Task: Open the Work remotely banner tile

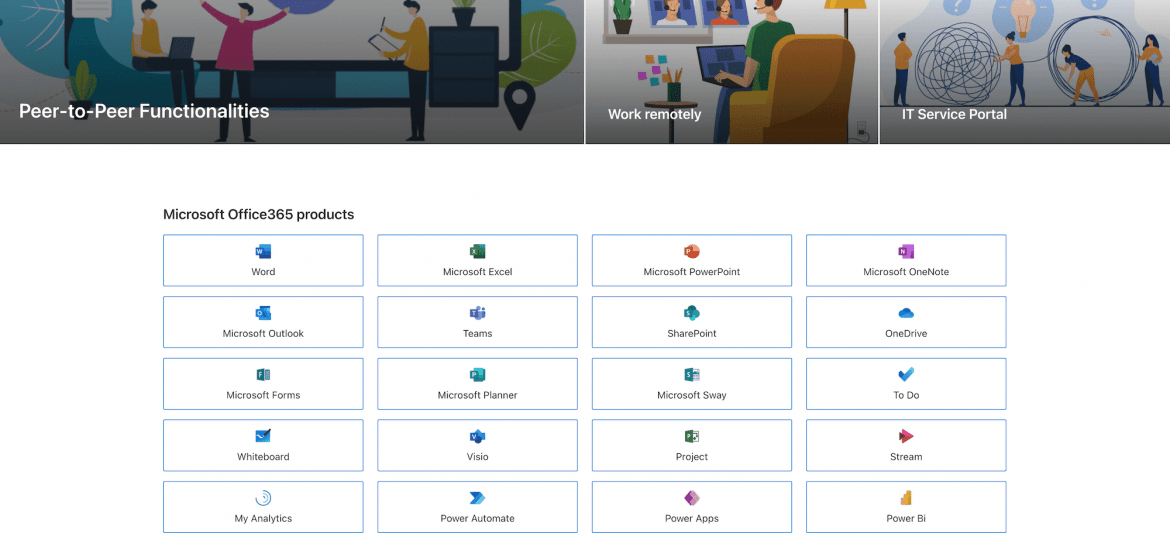Action: [731, 72]
